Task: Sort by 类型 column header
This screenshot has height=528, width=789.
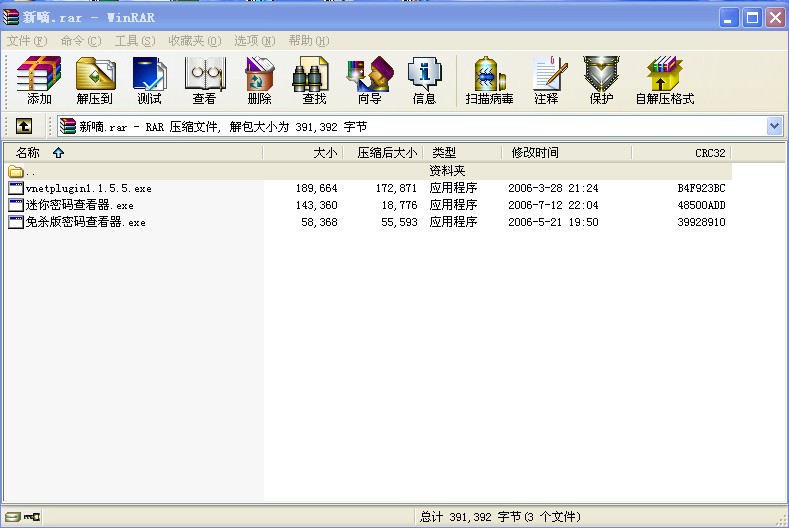Action: click(x=462, y=153)
